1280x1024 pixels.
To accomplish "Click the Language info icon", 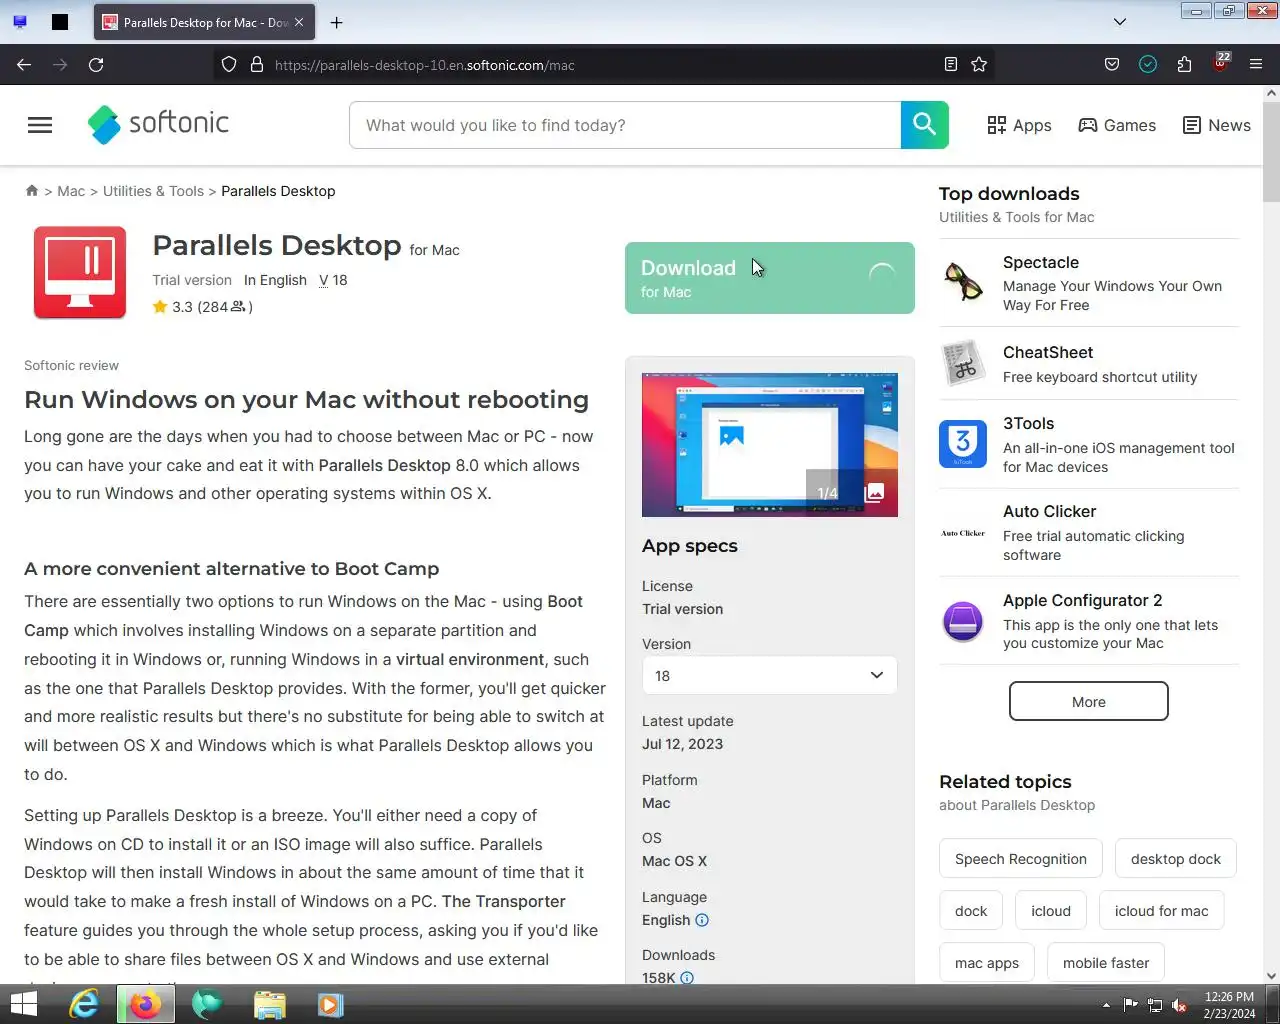I will click(x=702, y=920).
